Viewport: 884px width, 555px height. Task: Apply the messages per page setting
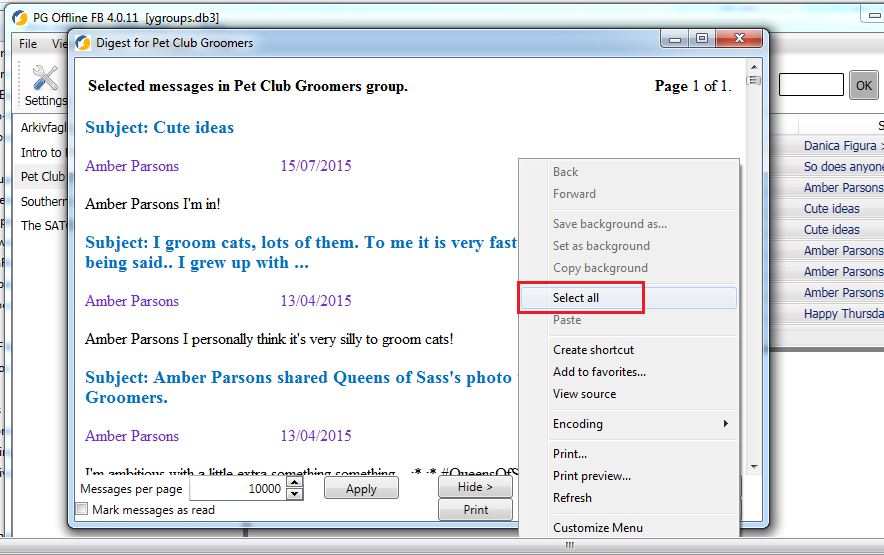pos(361,488)
